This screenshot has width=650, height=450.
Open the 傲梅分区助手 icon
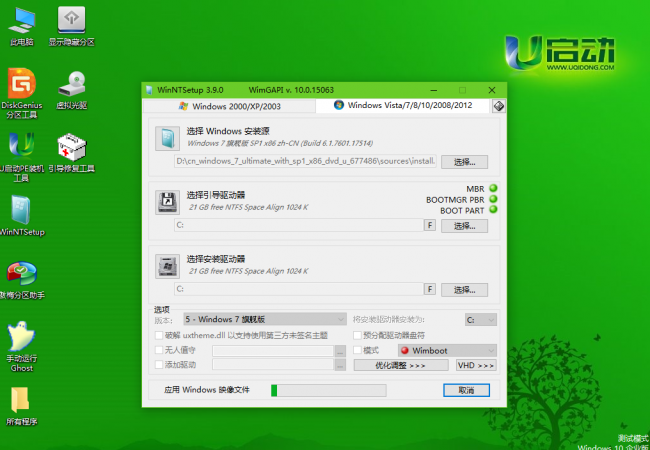pos(22,280)
